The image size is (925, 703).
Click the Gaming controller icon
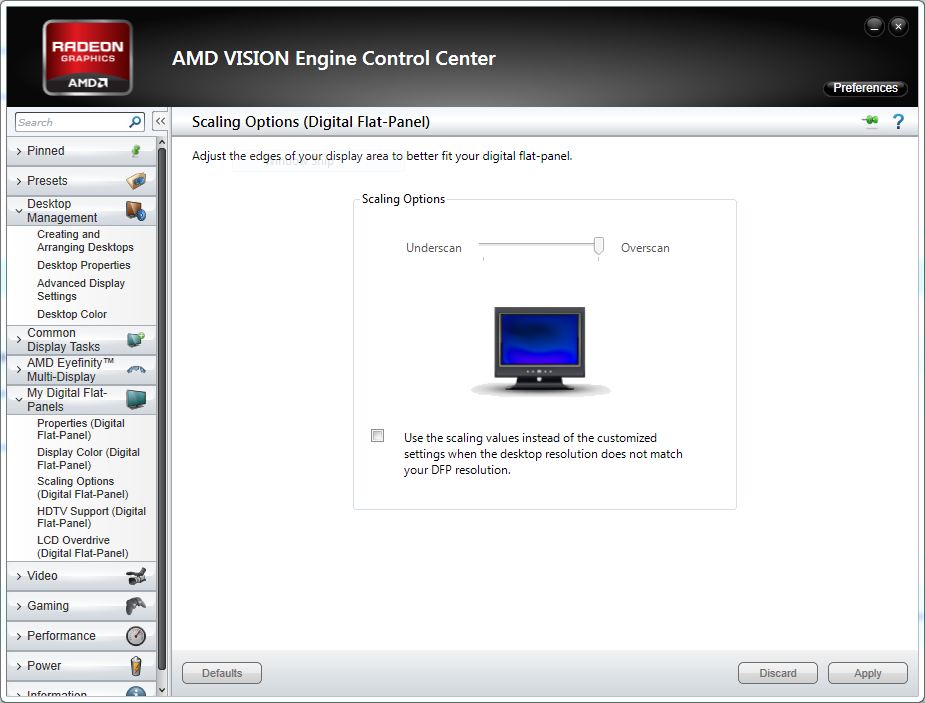(136, 606)
